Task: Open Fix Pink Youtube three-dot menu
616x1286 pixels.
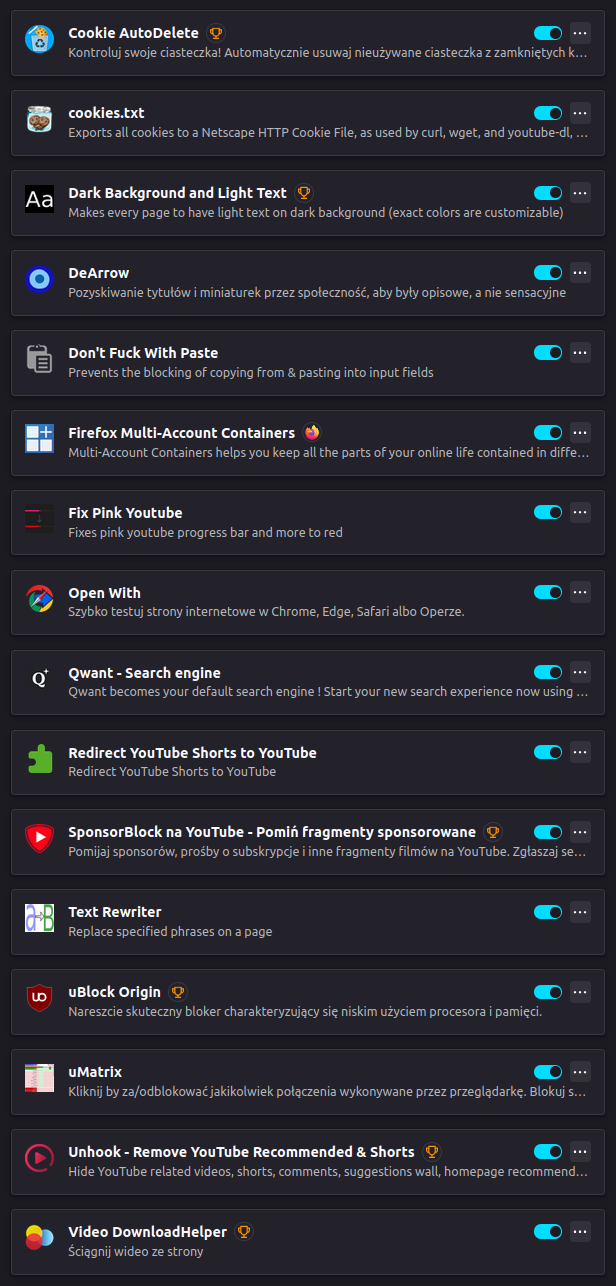Action: click(580, 513)
